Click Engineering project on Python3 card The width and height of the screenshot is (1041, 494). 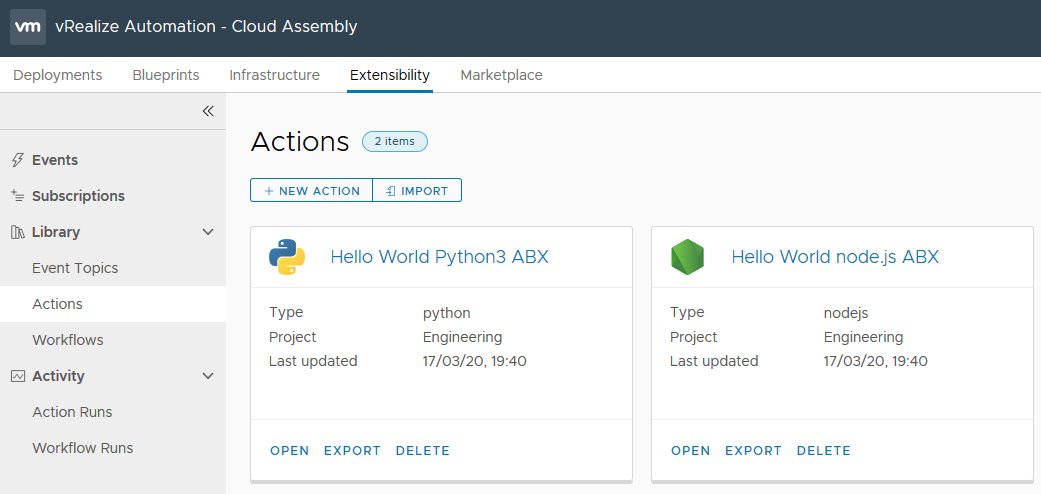coord(463,337)
